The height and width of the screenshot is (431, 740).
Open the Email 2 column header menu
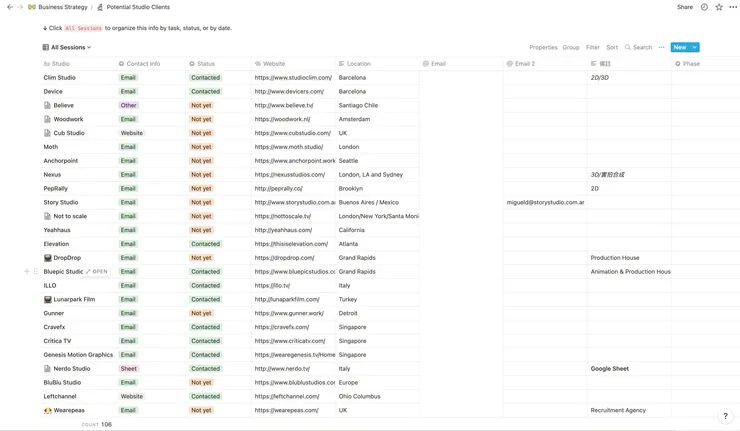click(521, 64)
